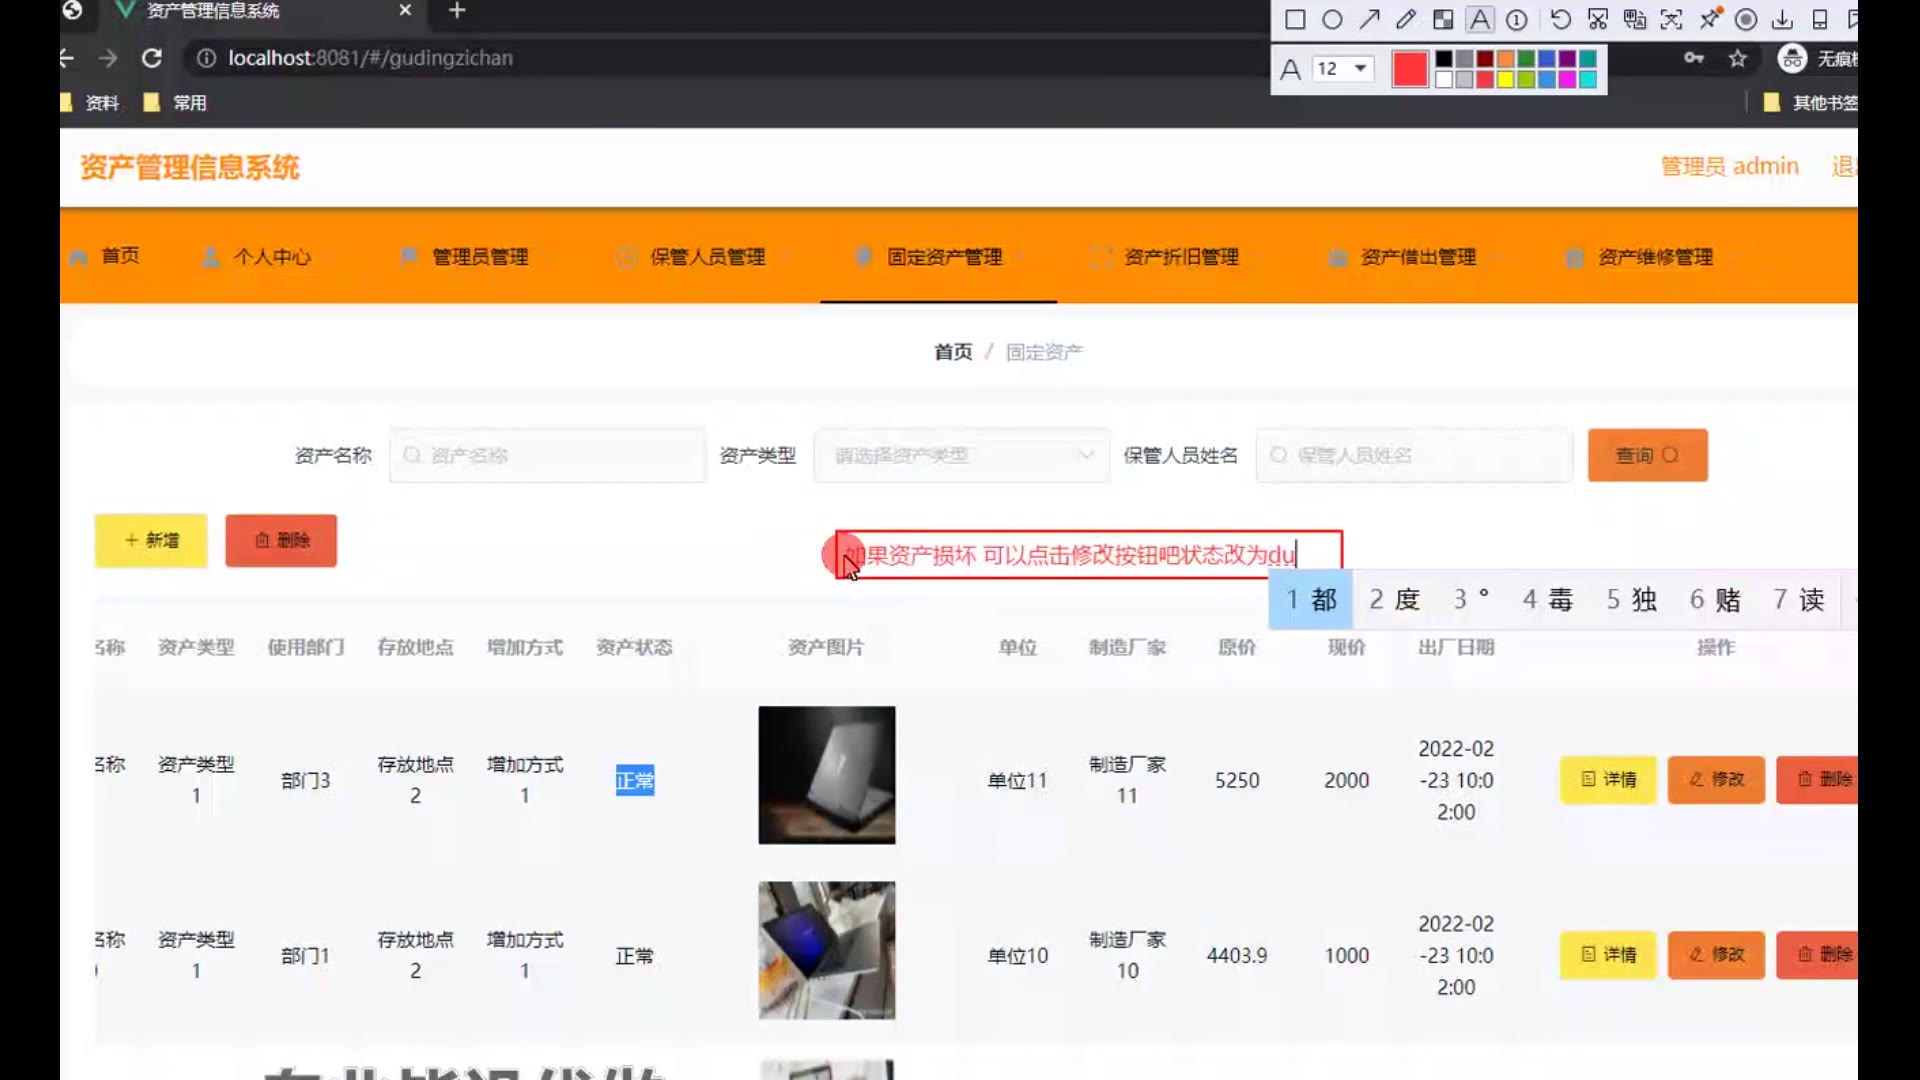Choose IME candidate 2 度
This screenshot has width=1920, height=1080.
[x=1394, y=599]
